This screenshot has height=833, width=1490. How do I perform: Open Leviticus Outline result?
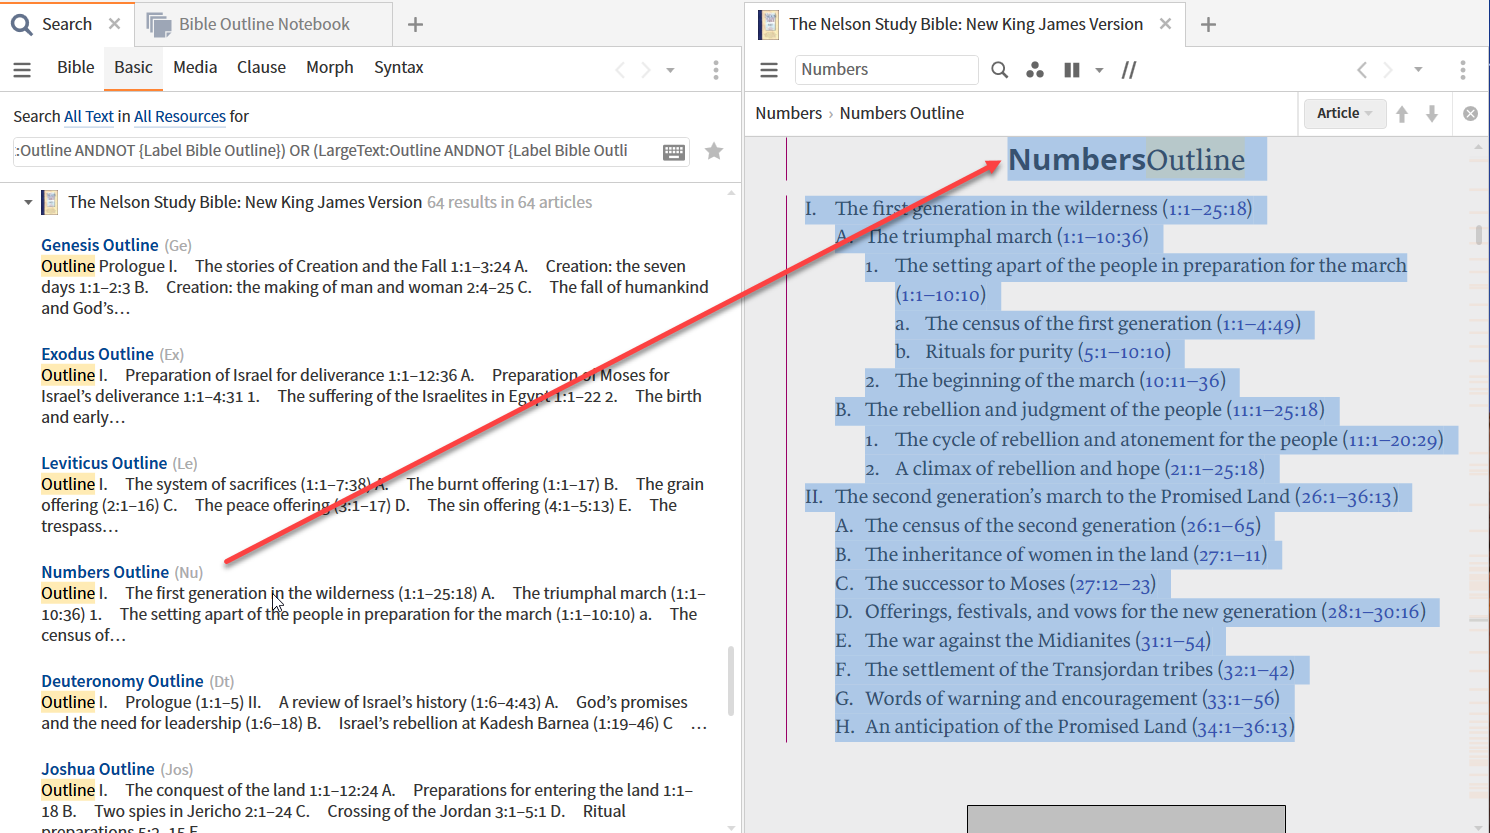click(104, 463)
